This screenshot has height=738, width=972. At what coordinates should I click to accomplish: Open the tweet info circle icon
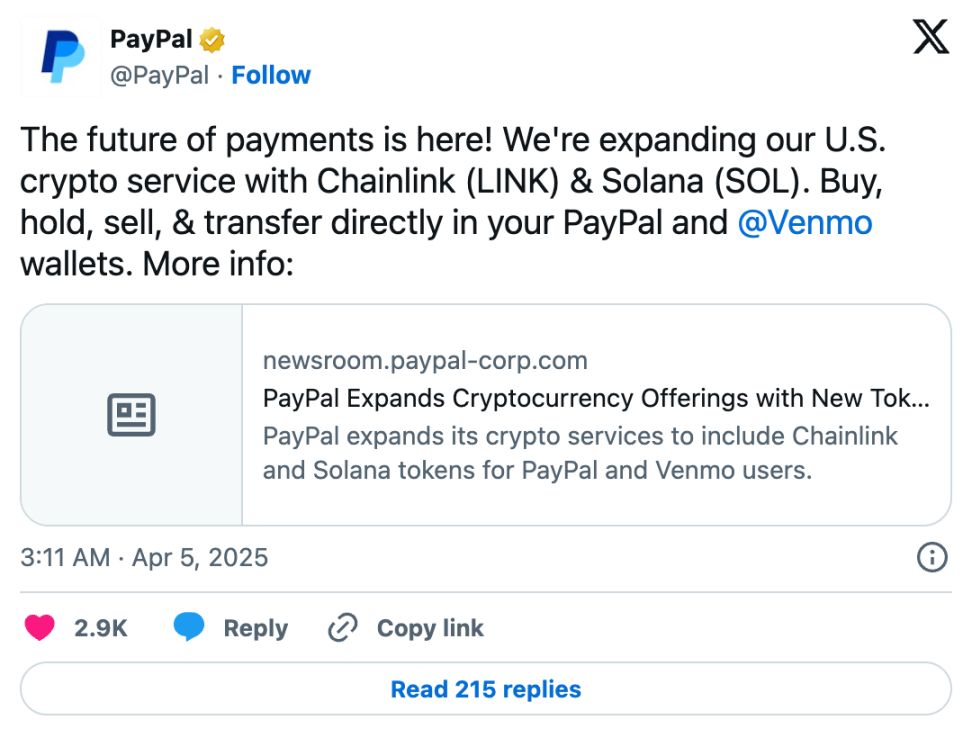932,557
